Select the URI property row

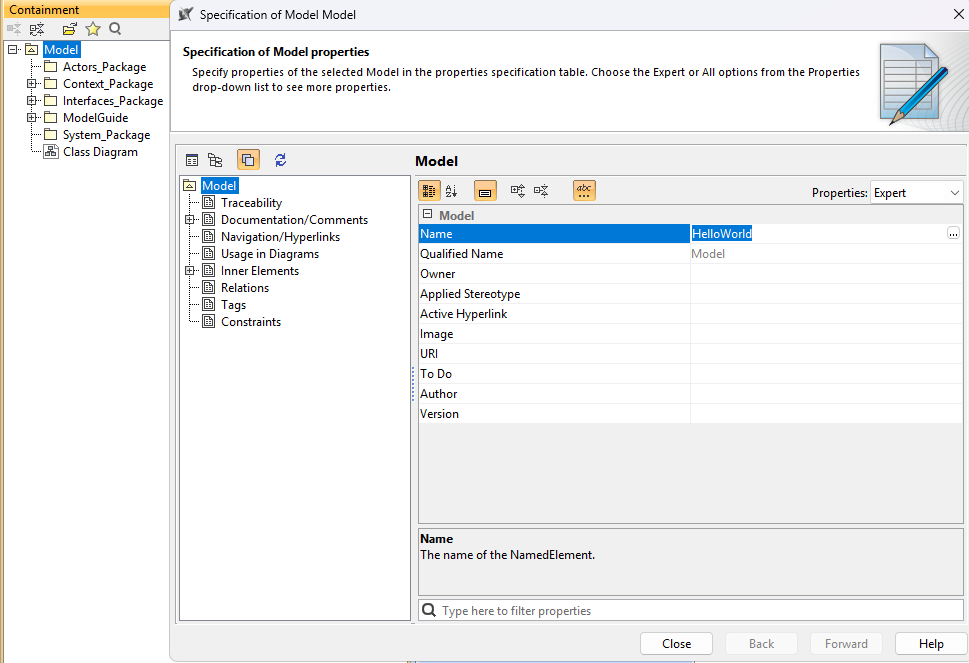pos(690,354)
